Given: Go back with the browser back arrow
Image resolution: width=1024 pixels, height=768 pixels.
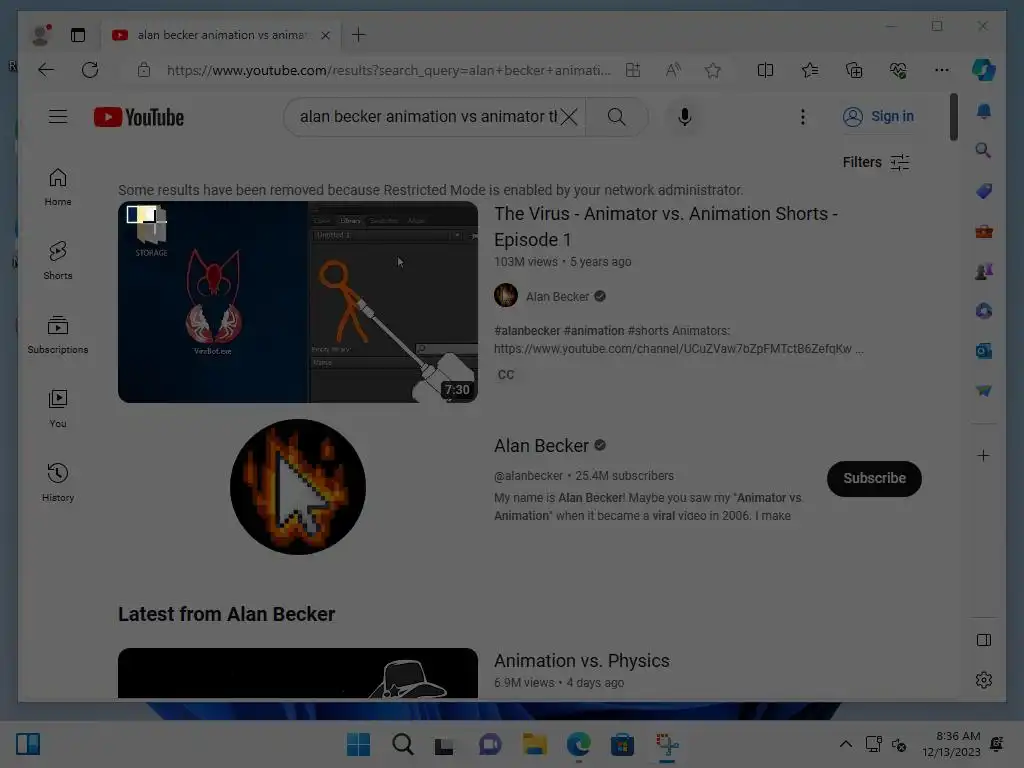Looking at the screenshot, I should click(46, 70).
